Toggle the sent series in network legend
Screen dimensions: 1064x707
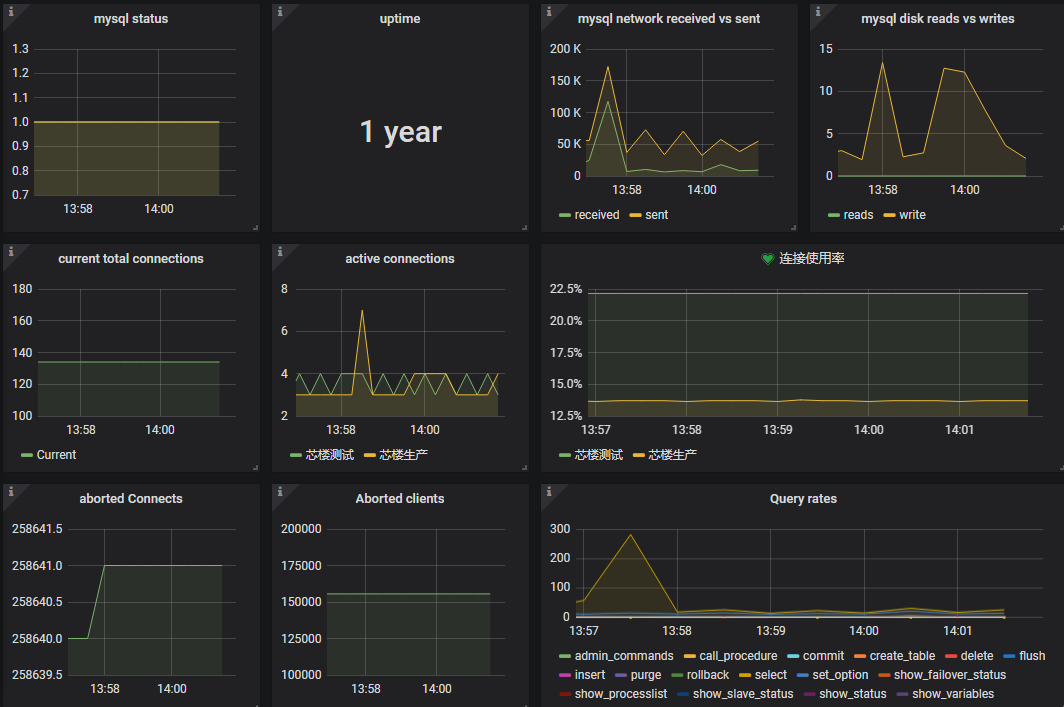pyautogui.click(x=656, y=215)
